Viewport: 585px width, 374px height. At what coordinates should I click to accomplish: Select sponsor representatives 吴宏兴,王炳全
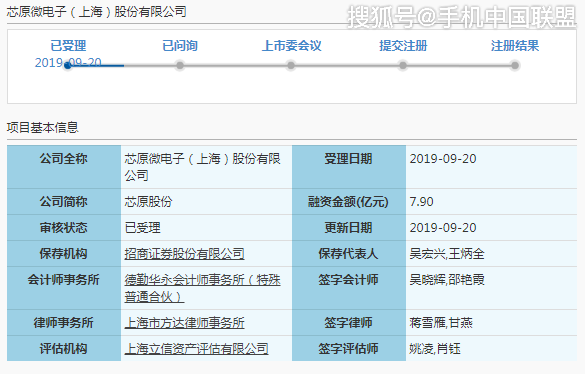pyautogui.click(x=447, y=254)
